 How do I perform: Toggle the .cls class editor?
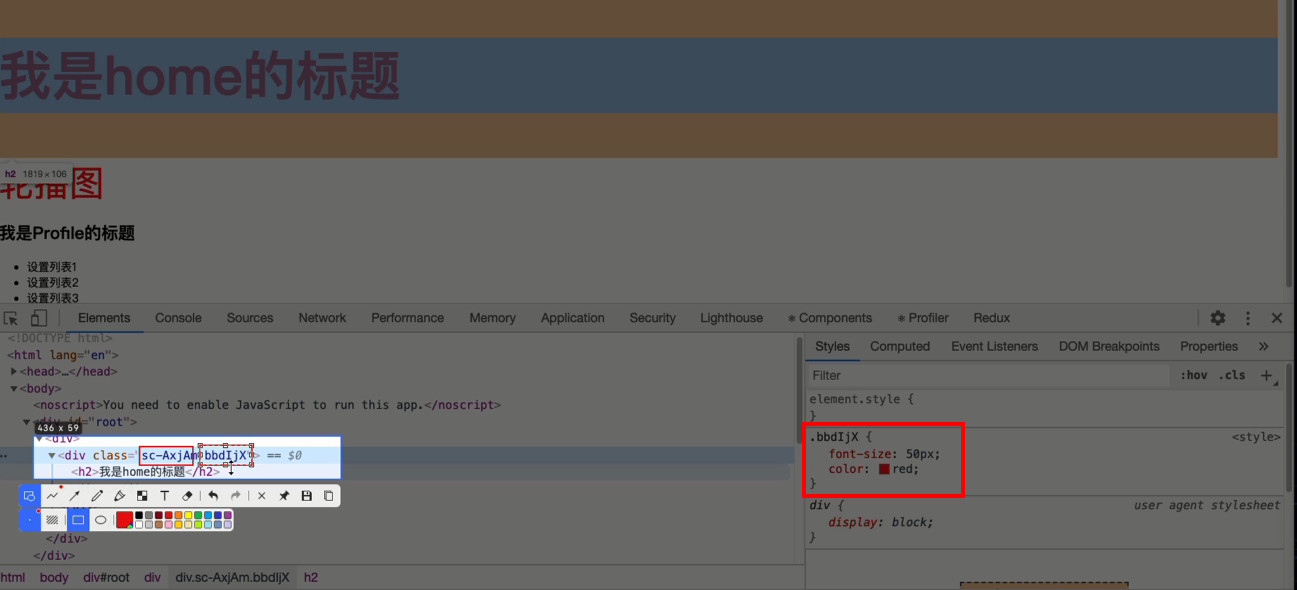1234,375
